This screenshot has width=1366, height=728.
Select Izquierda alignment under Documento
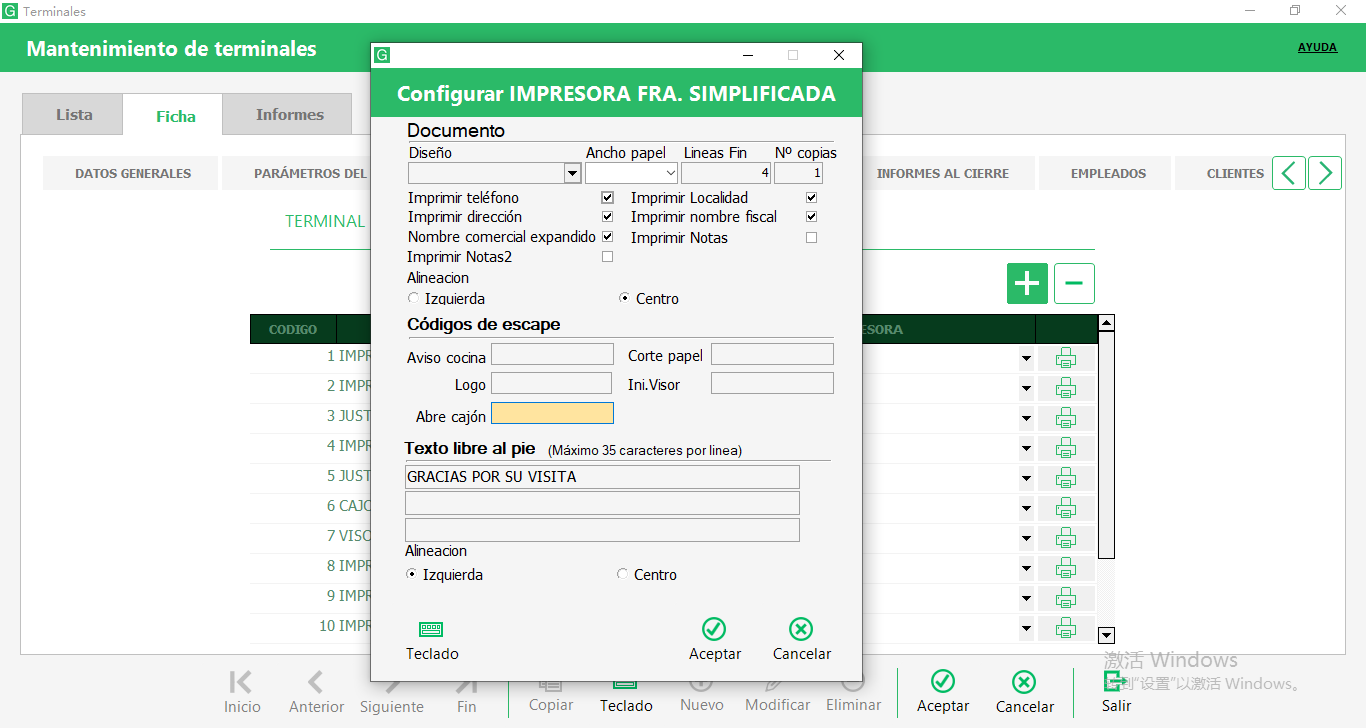point(414,298)
